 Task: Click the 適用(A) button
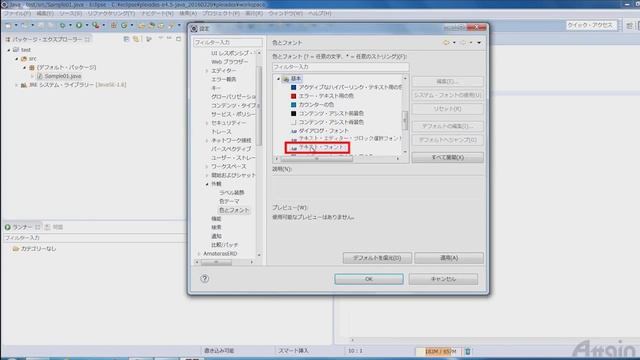pos(449,258)
